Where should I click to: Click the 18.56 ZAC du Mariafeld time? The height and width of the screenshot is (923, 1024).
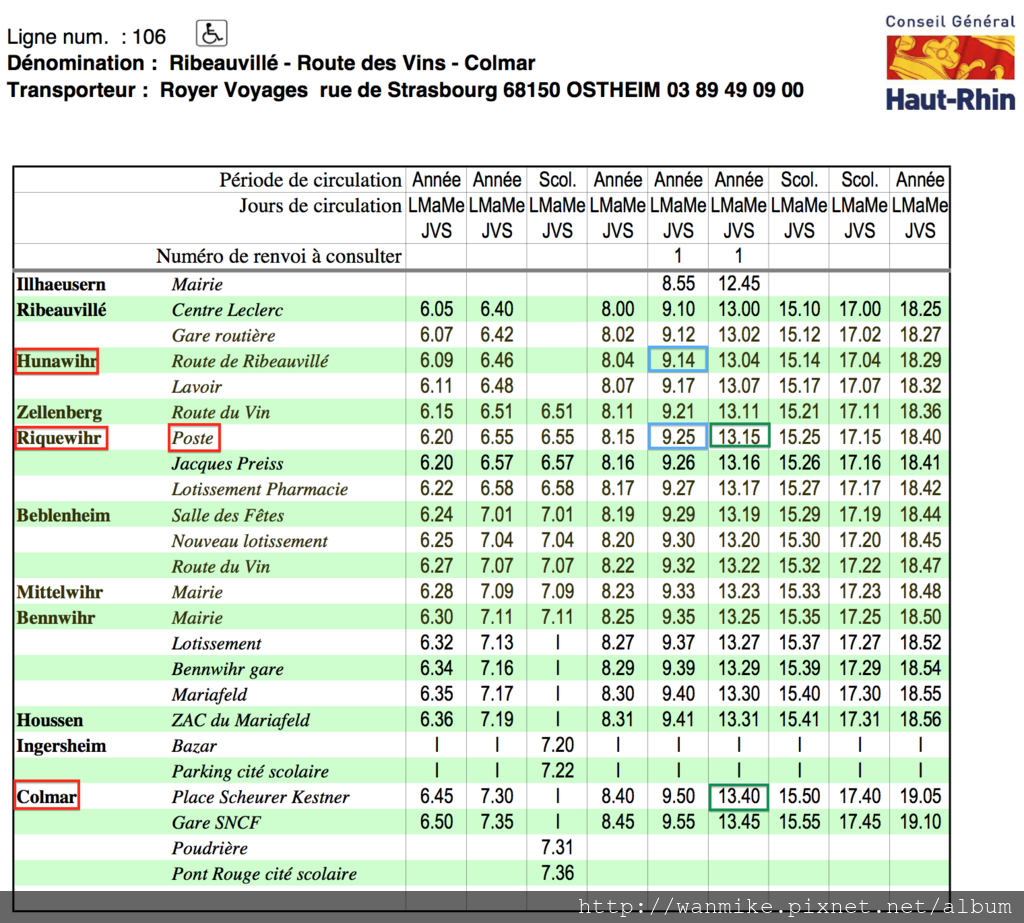click(x=920, y=720)
